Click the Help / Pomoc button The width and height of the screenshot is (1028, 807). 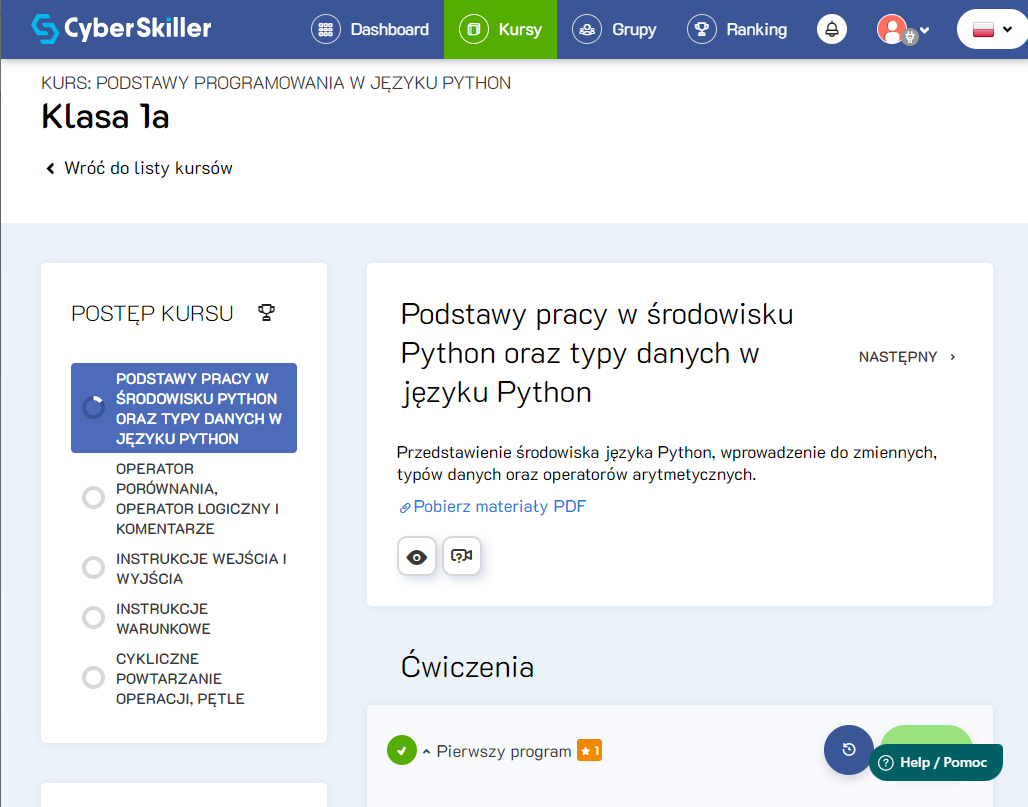pos(935,762)
